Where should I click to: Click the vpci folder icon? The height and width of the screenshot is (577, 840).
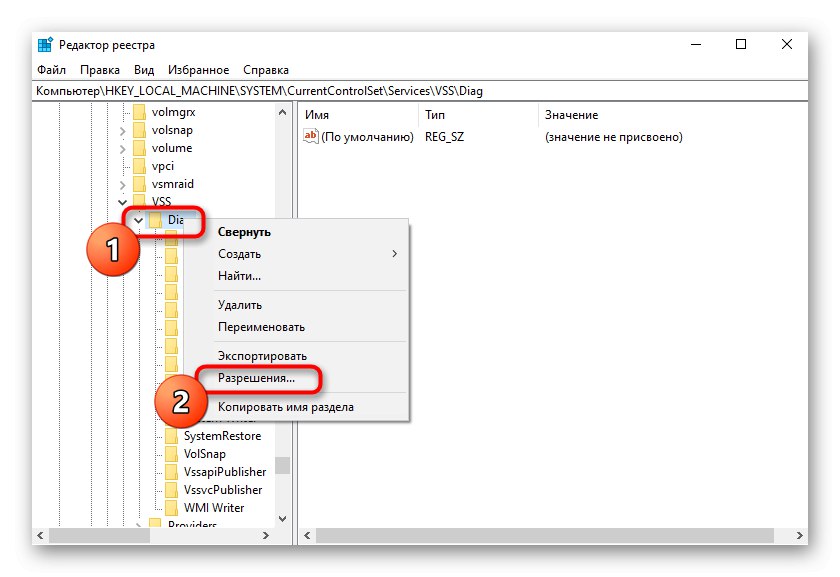pyautogui.click(x=139, y=166)
